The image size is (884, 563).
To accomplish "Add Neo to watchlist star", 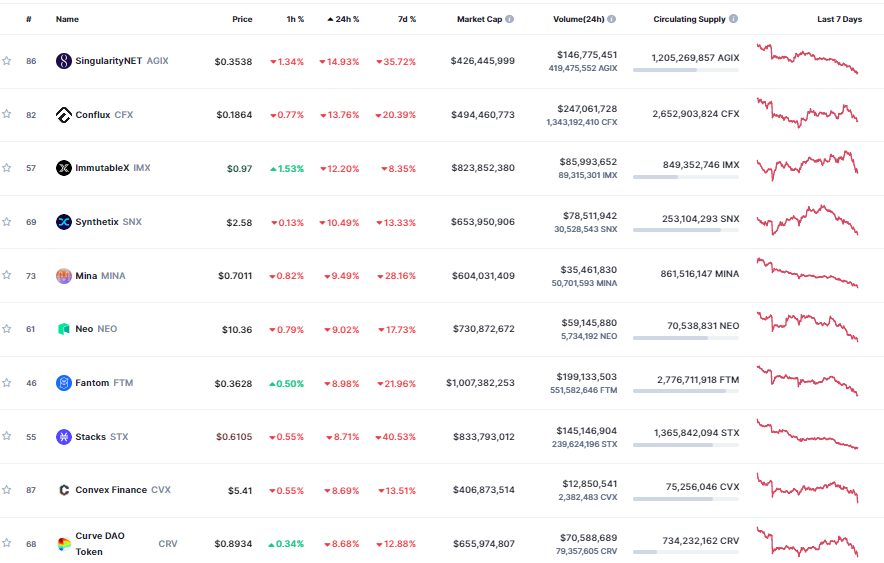I will coord(7,329).
